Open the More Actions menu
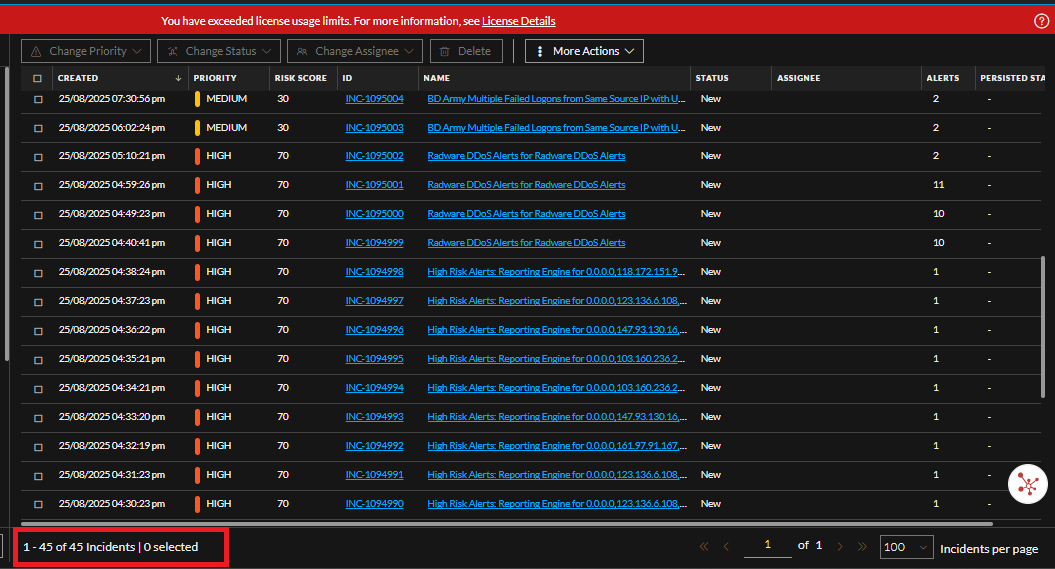1055x569 pixels. (584, 51)
